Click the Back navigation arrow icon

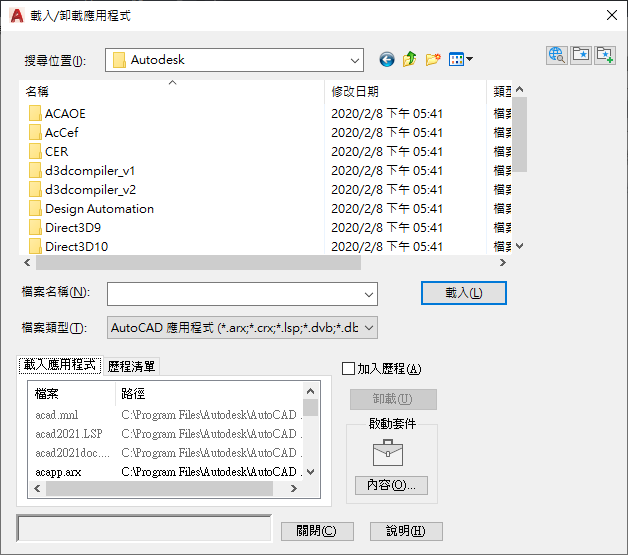point(386,60)
